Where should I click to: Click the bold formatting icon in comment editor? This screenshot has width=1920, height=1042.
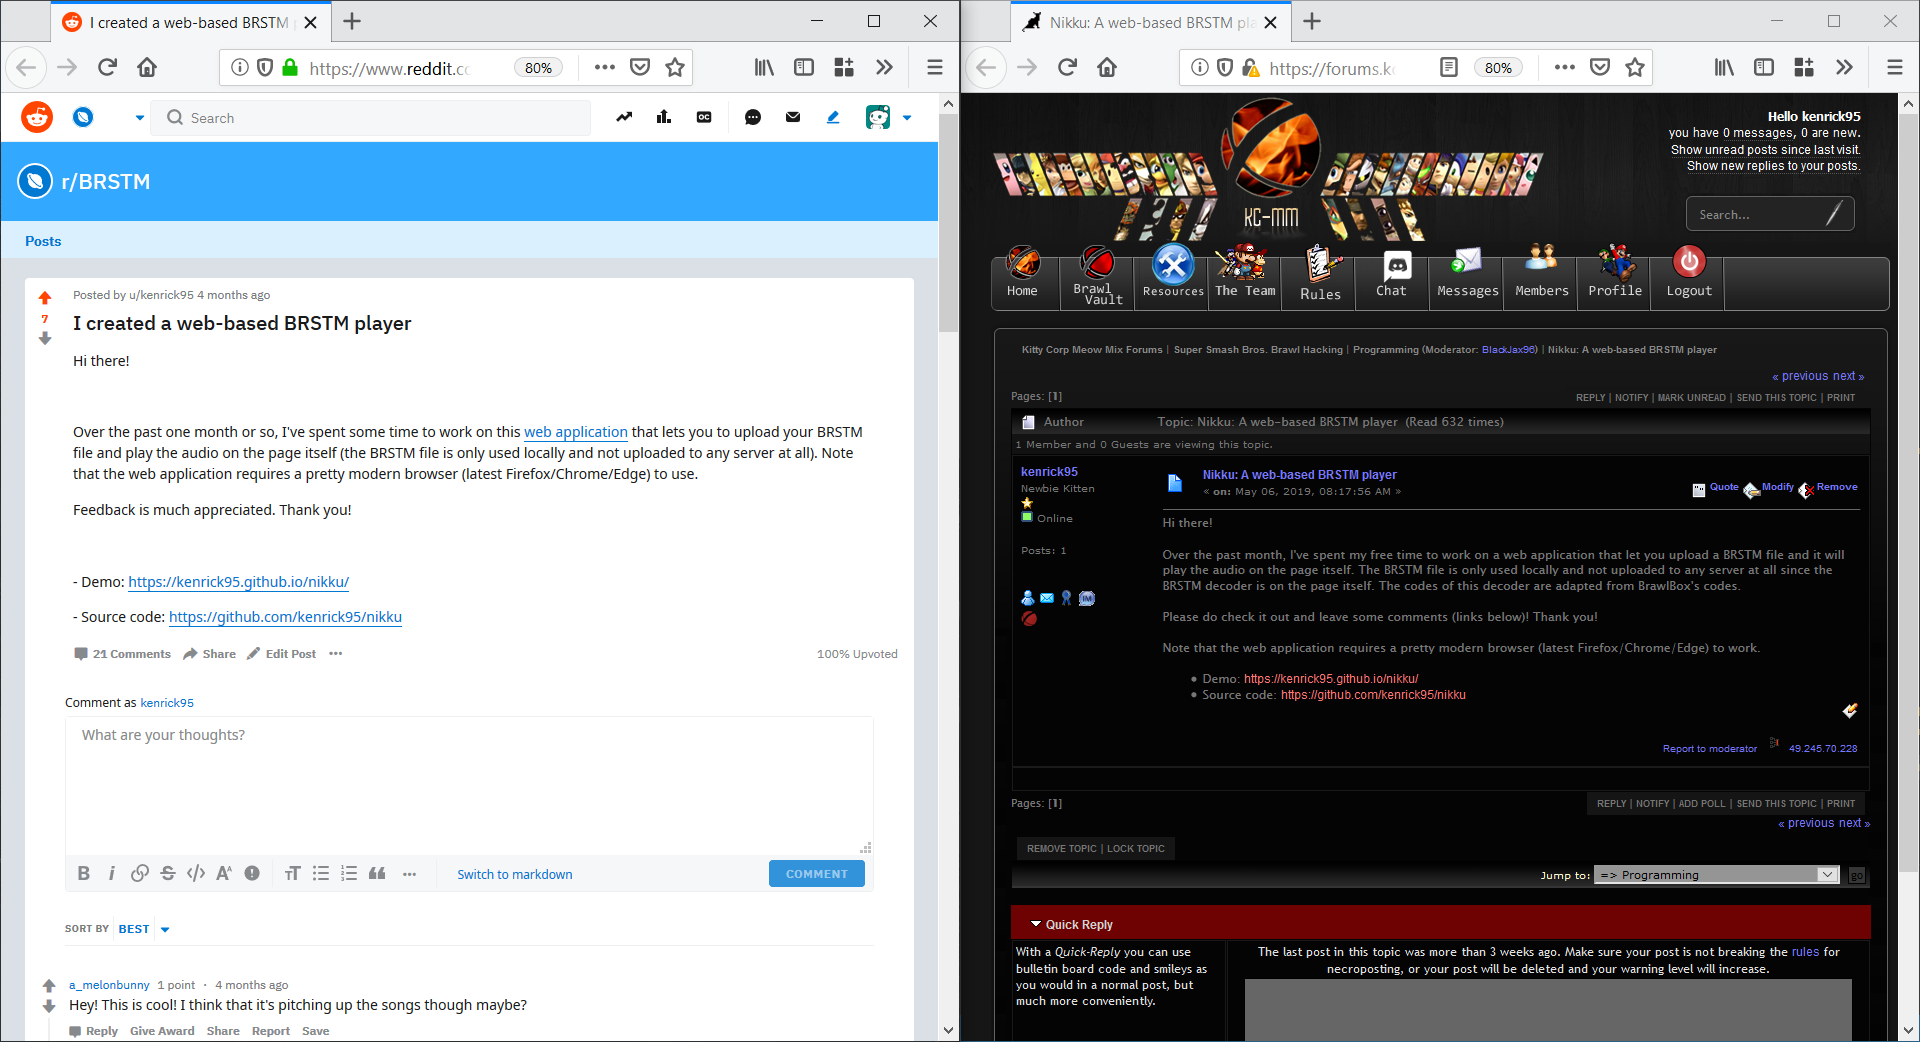pos(84,874)
